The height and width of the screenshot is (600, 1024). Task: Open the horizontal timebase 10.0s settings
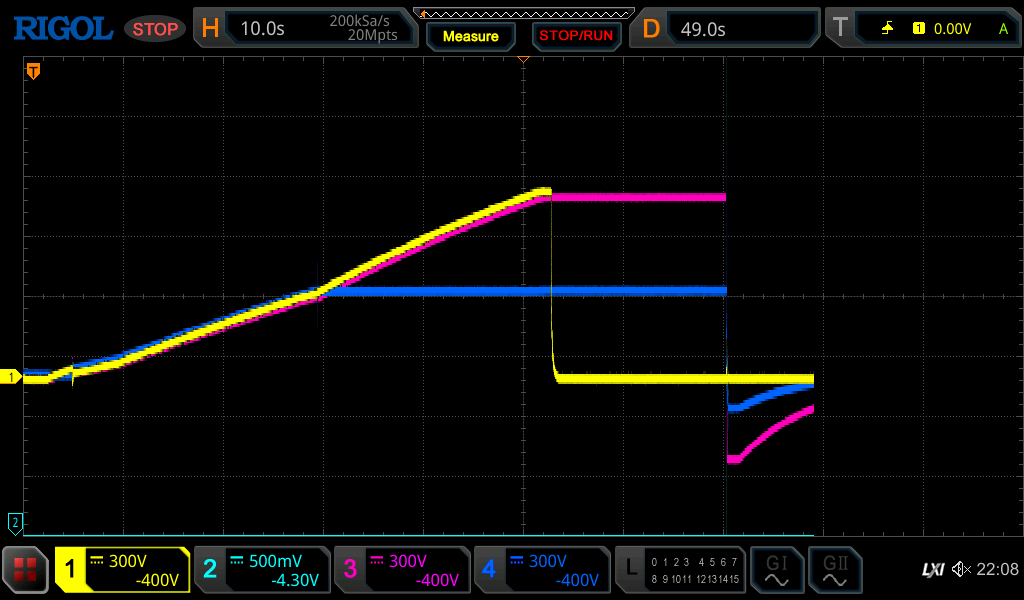(x=305, y=29)
